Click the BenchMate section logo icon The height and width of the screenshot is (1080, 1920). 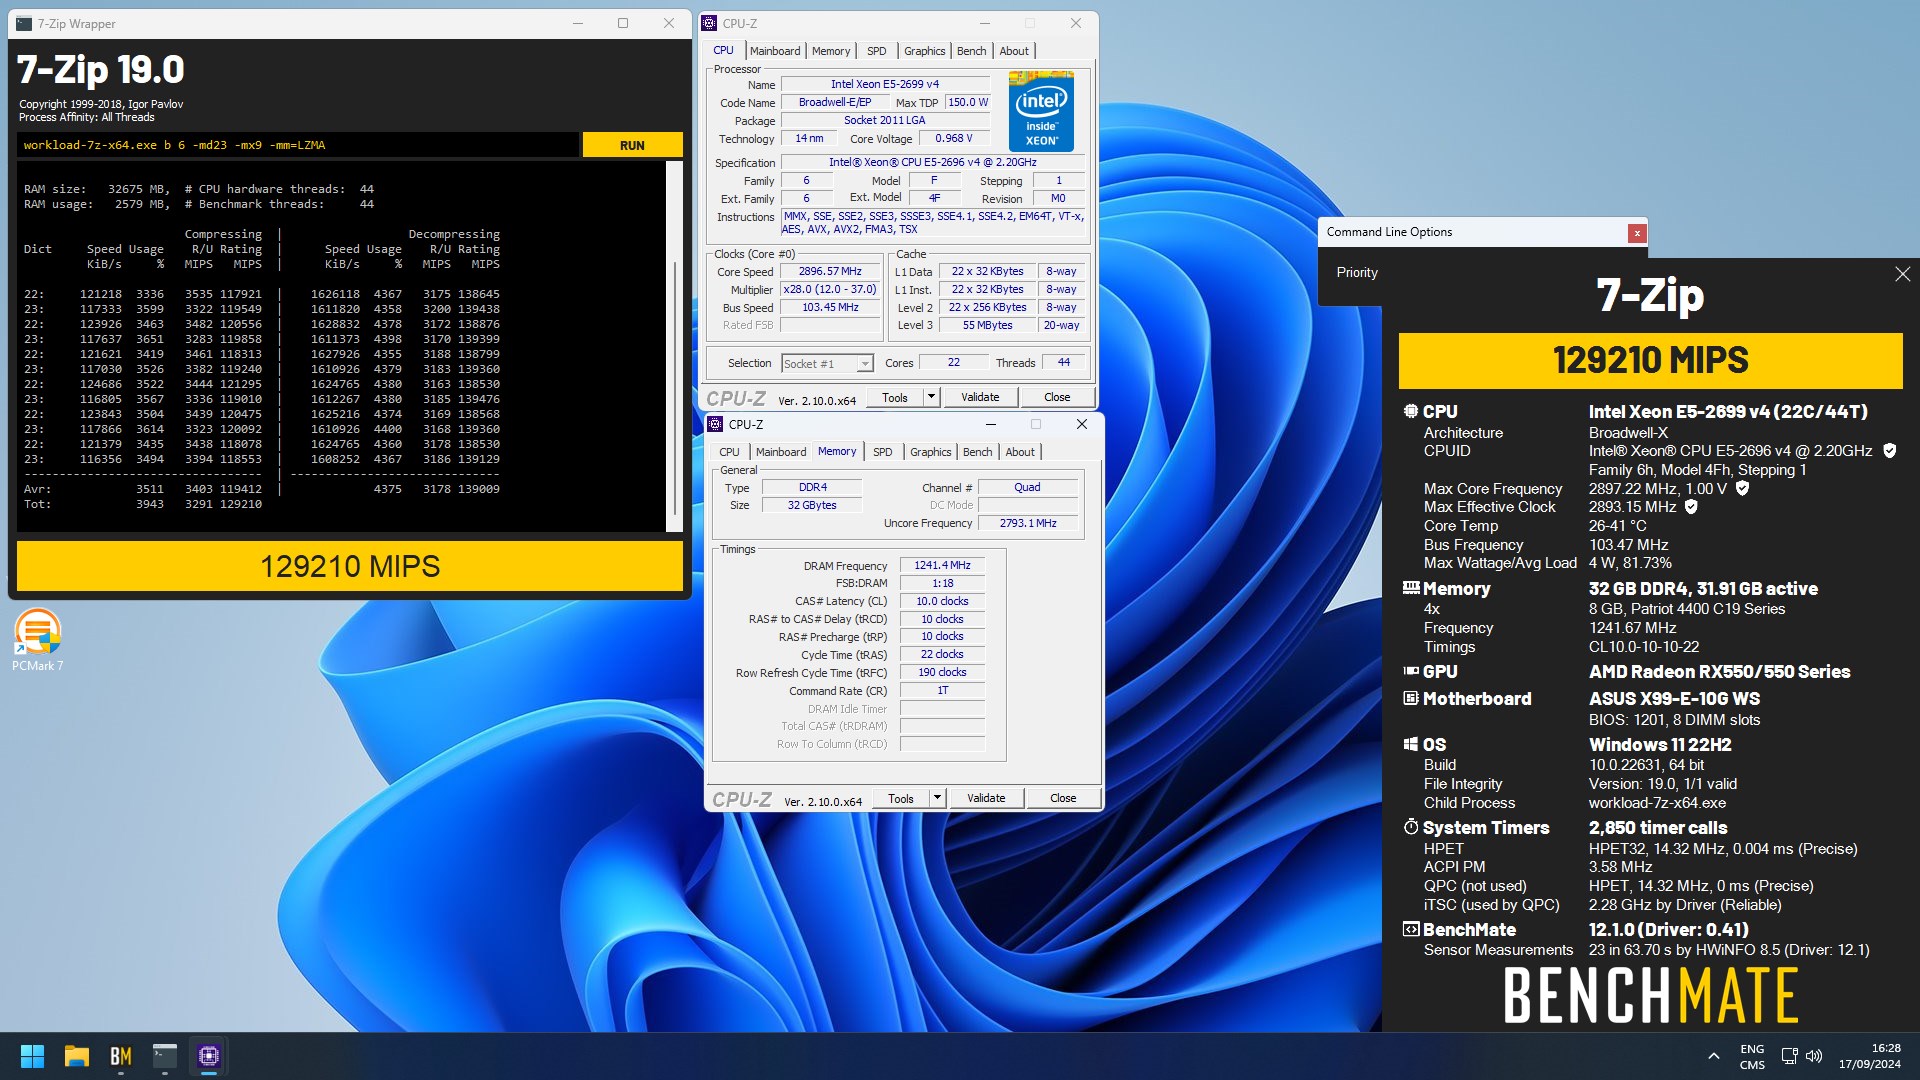coord(1411,929)
